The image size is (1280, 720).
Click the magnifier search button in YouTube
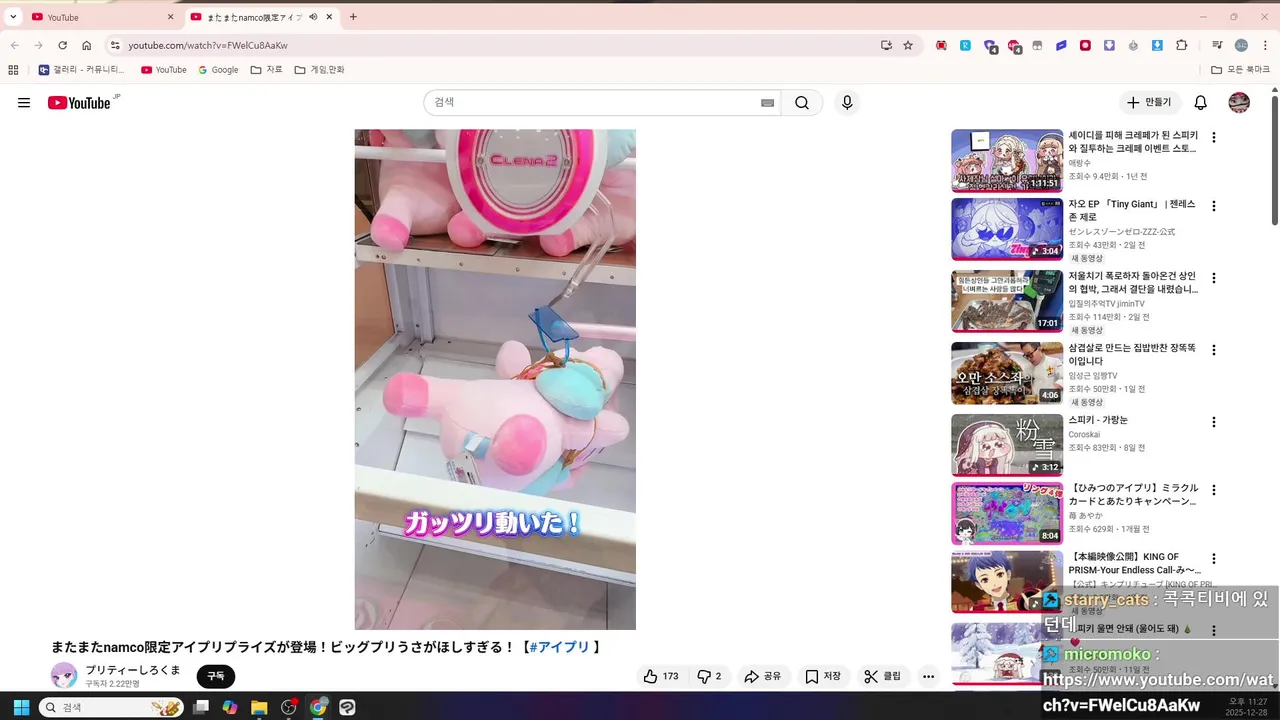tap(802, 103)
